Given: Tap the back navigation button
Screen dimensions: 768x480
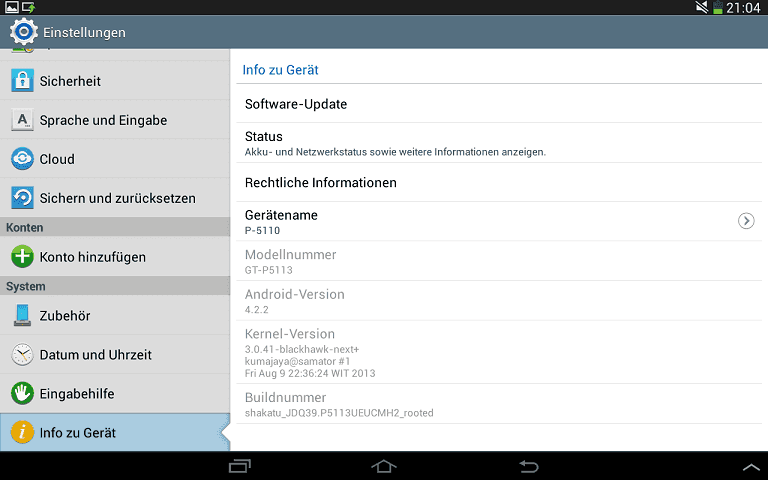Looking at the screenshot, I should (528, 466).
